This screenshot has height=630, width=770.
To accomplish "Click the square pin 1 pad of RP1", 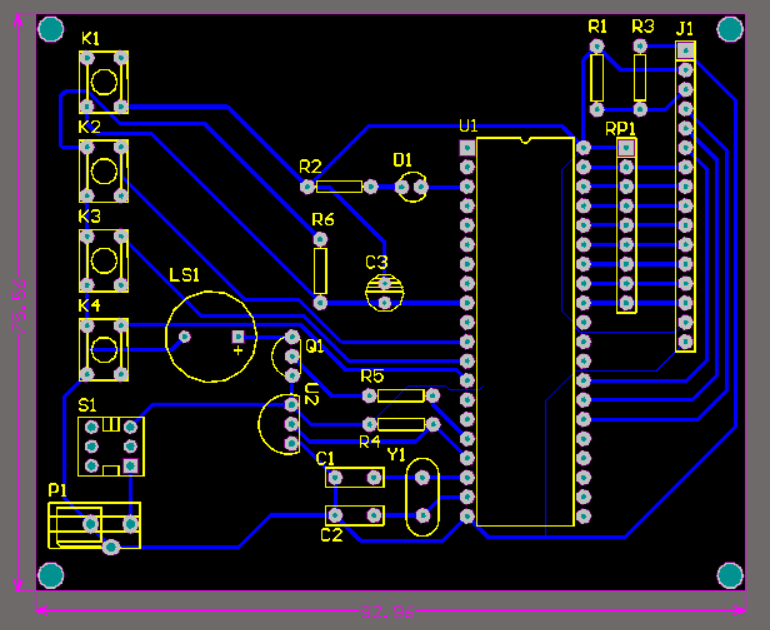I will click(626, 148).
